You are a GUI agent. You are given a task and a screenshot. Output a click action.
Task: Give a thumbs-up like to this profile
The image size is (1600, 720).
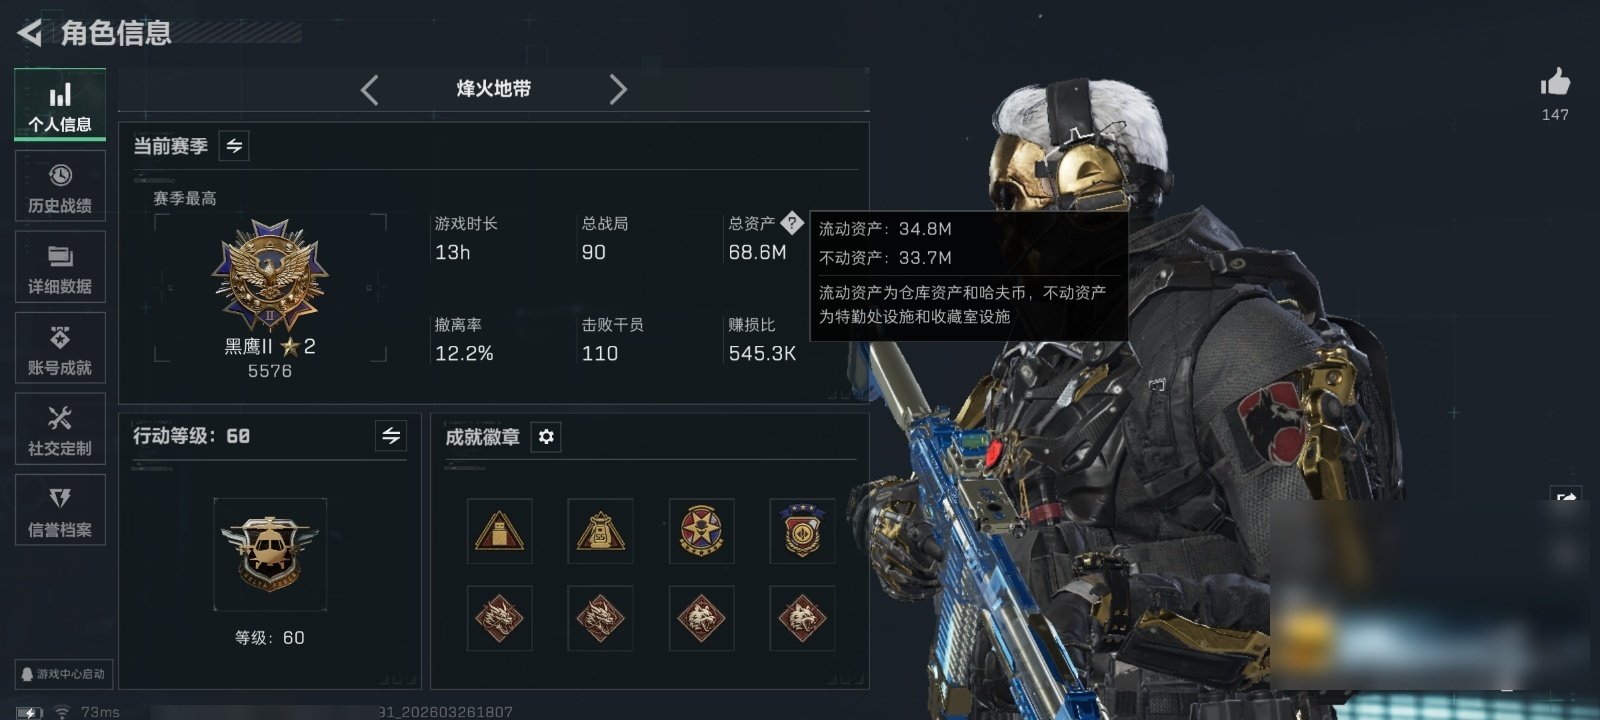coord(1555,82)
